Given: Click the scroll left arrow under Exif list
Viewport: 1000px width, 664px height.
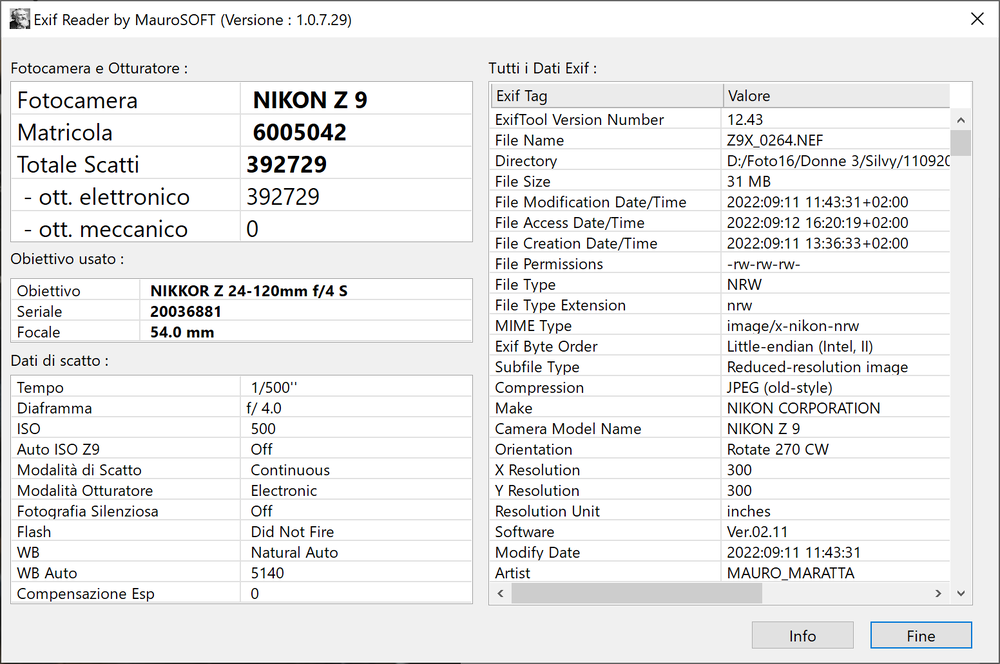Looking at the screenshot, I should [x=501, y=593].
